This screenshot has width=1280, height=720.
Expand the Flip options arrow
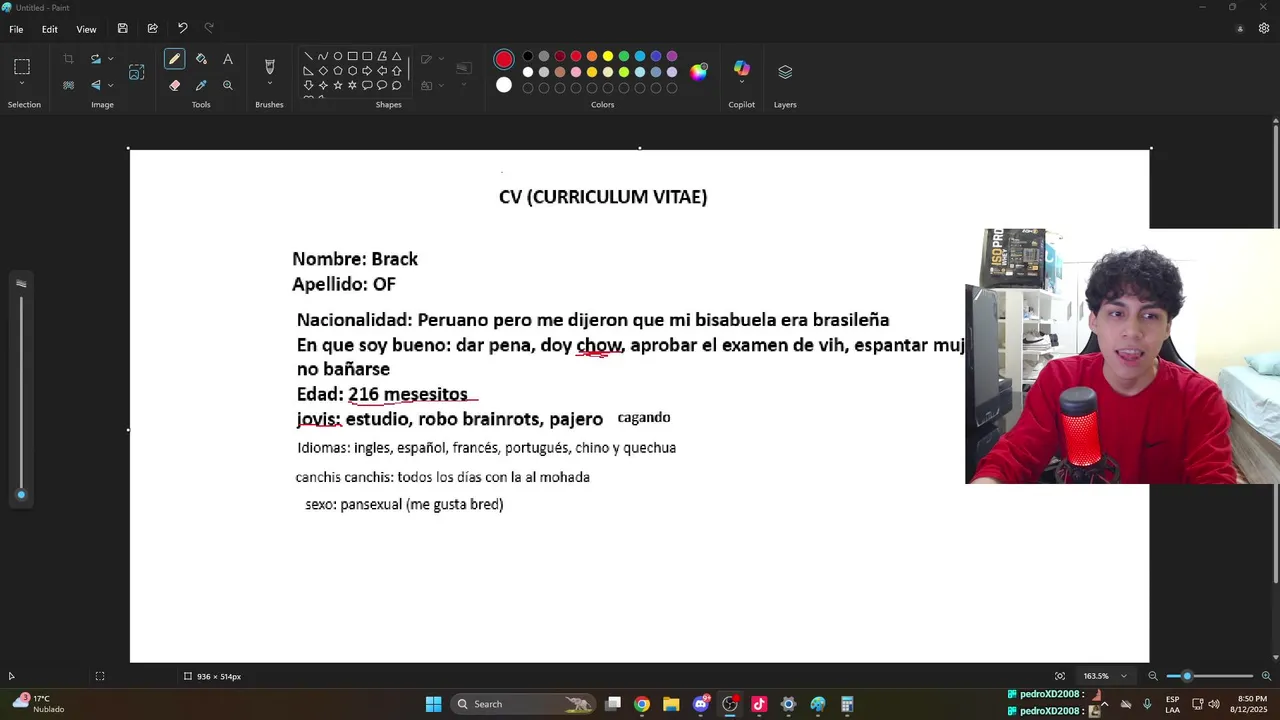tap(110, 85)
